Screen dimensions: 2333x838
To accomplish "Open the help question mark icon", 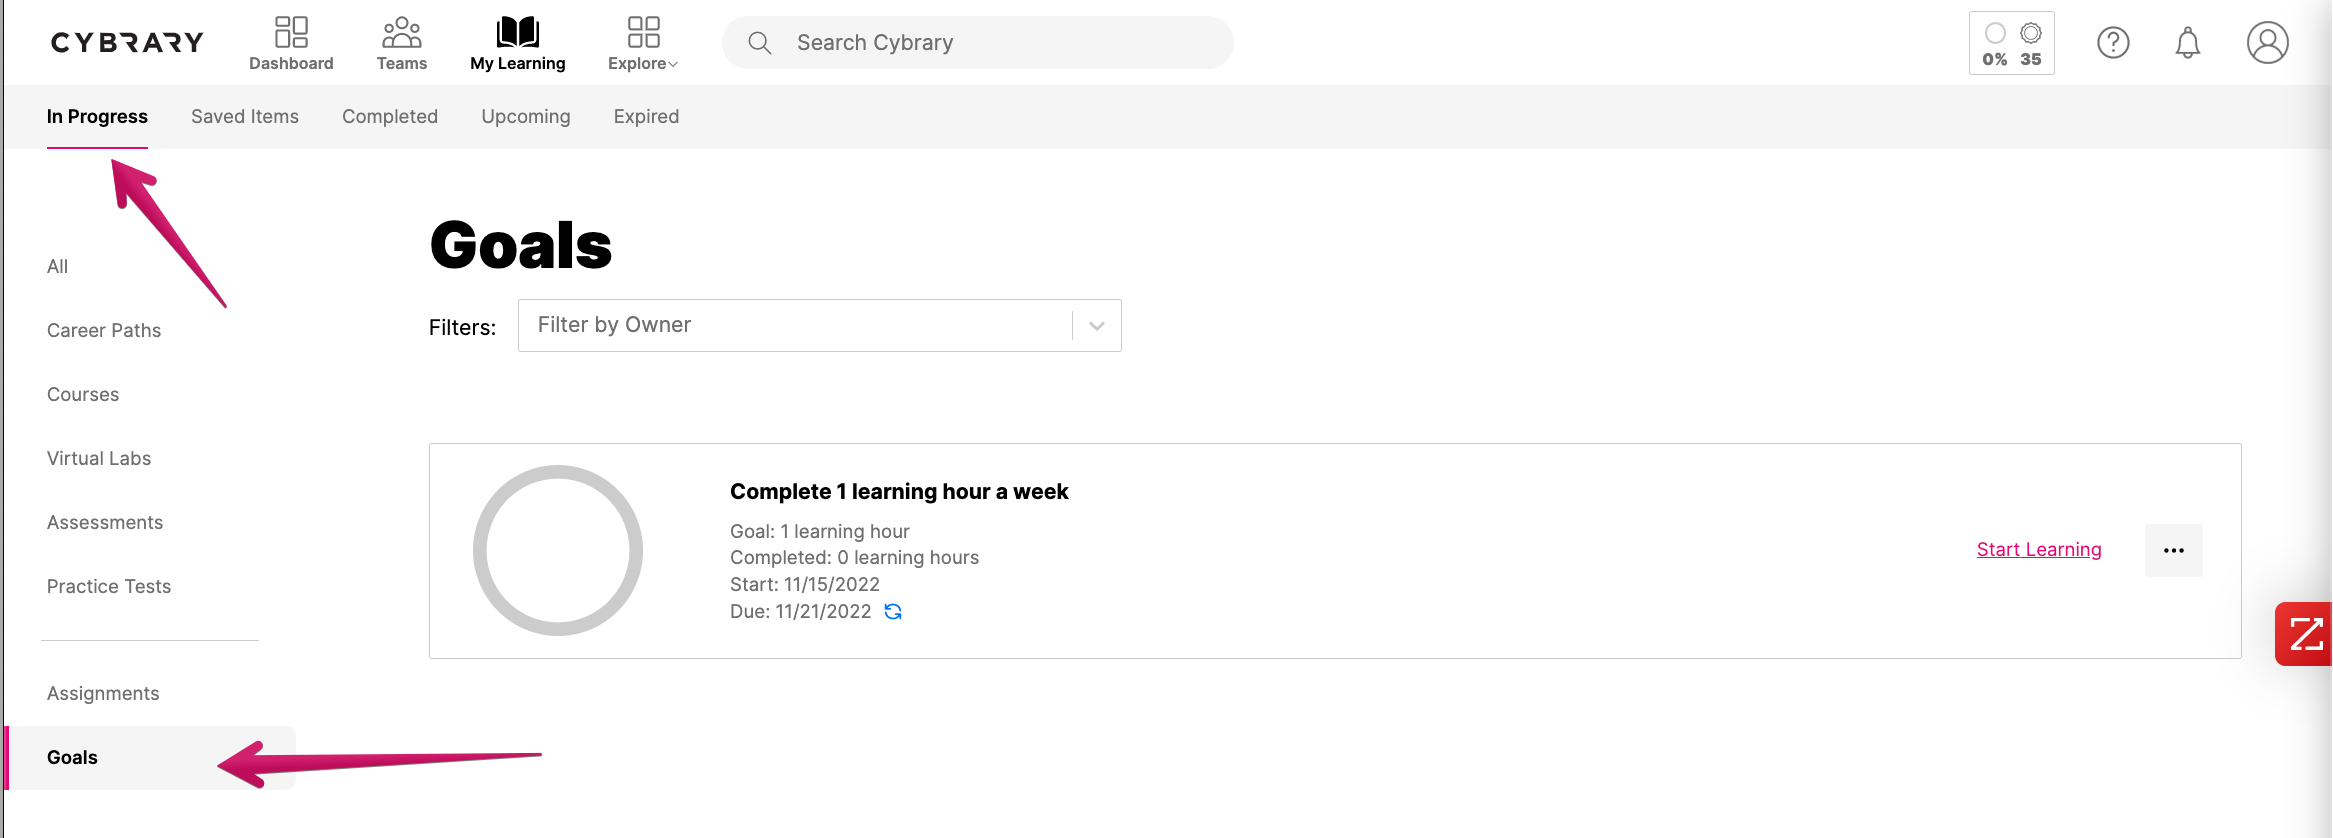I will 2113,43.
